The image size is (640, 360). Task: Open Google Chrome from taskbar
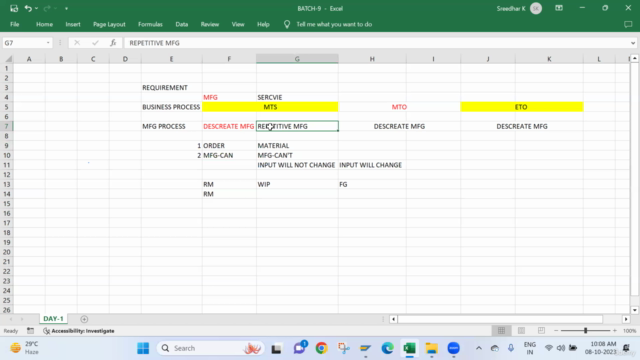tap(321, 348)
